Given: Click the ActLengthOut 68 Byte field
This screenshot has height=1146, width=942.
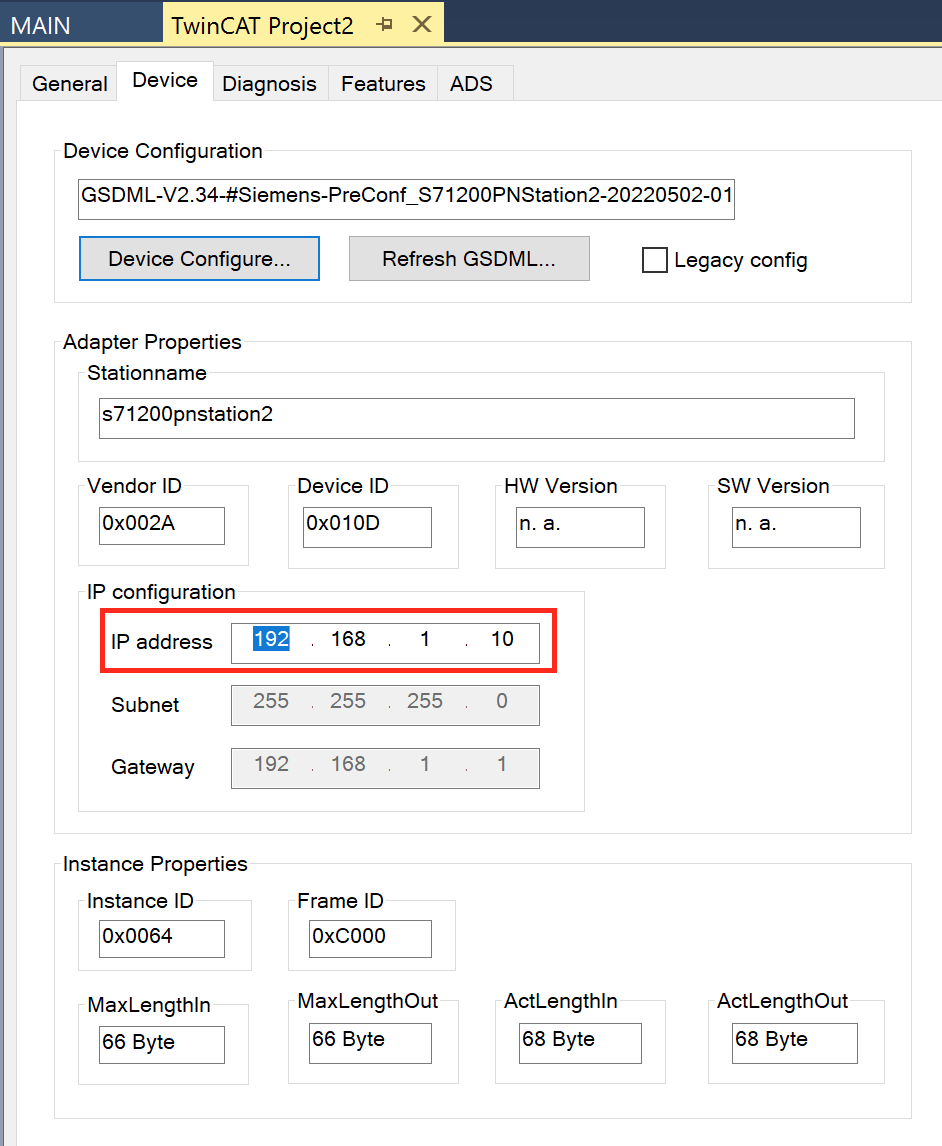Looking at the screenshot, I should tap(795, 1043).
